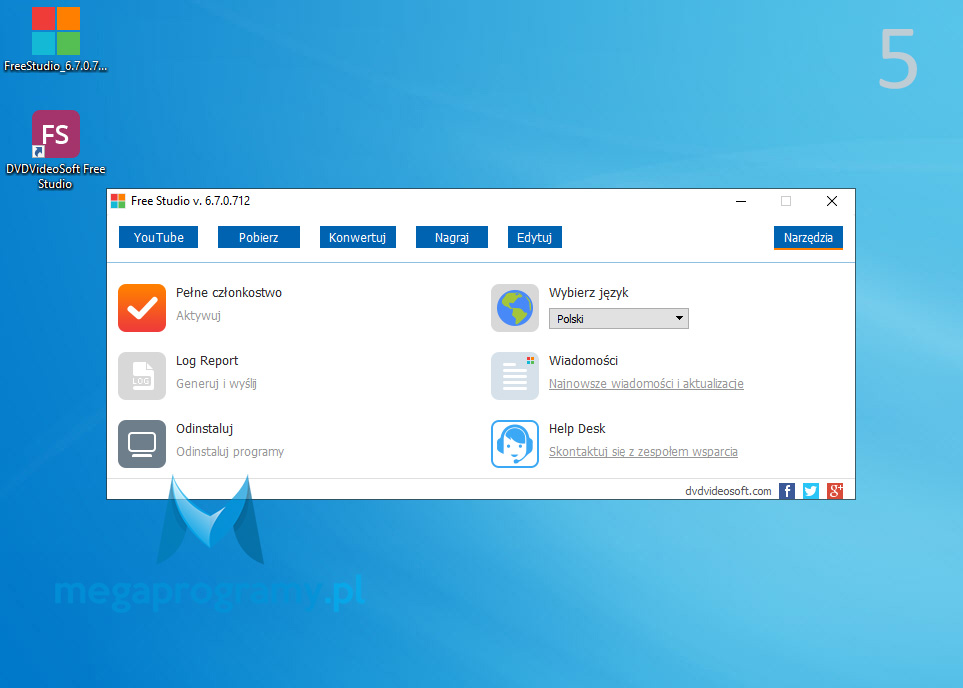The width and height of the screenshot is (963, 688).
Task: Click Free Studio logo in title bar
Action: [118, 201]
